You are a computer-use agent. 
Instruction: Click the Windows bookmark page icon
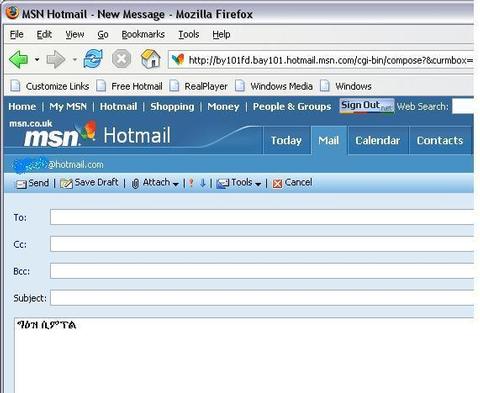coord(325,86)
